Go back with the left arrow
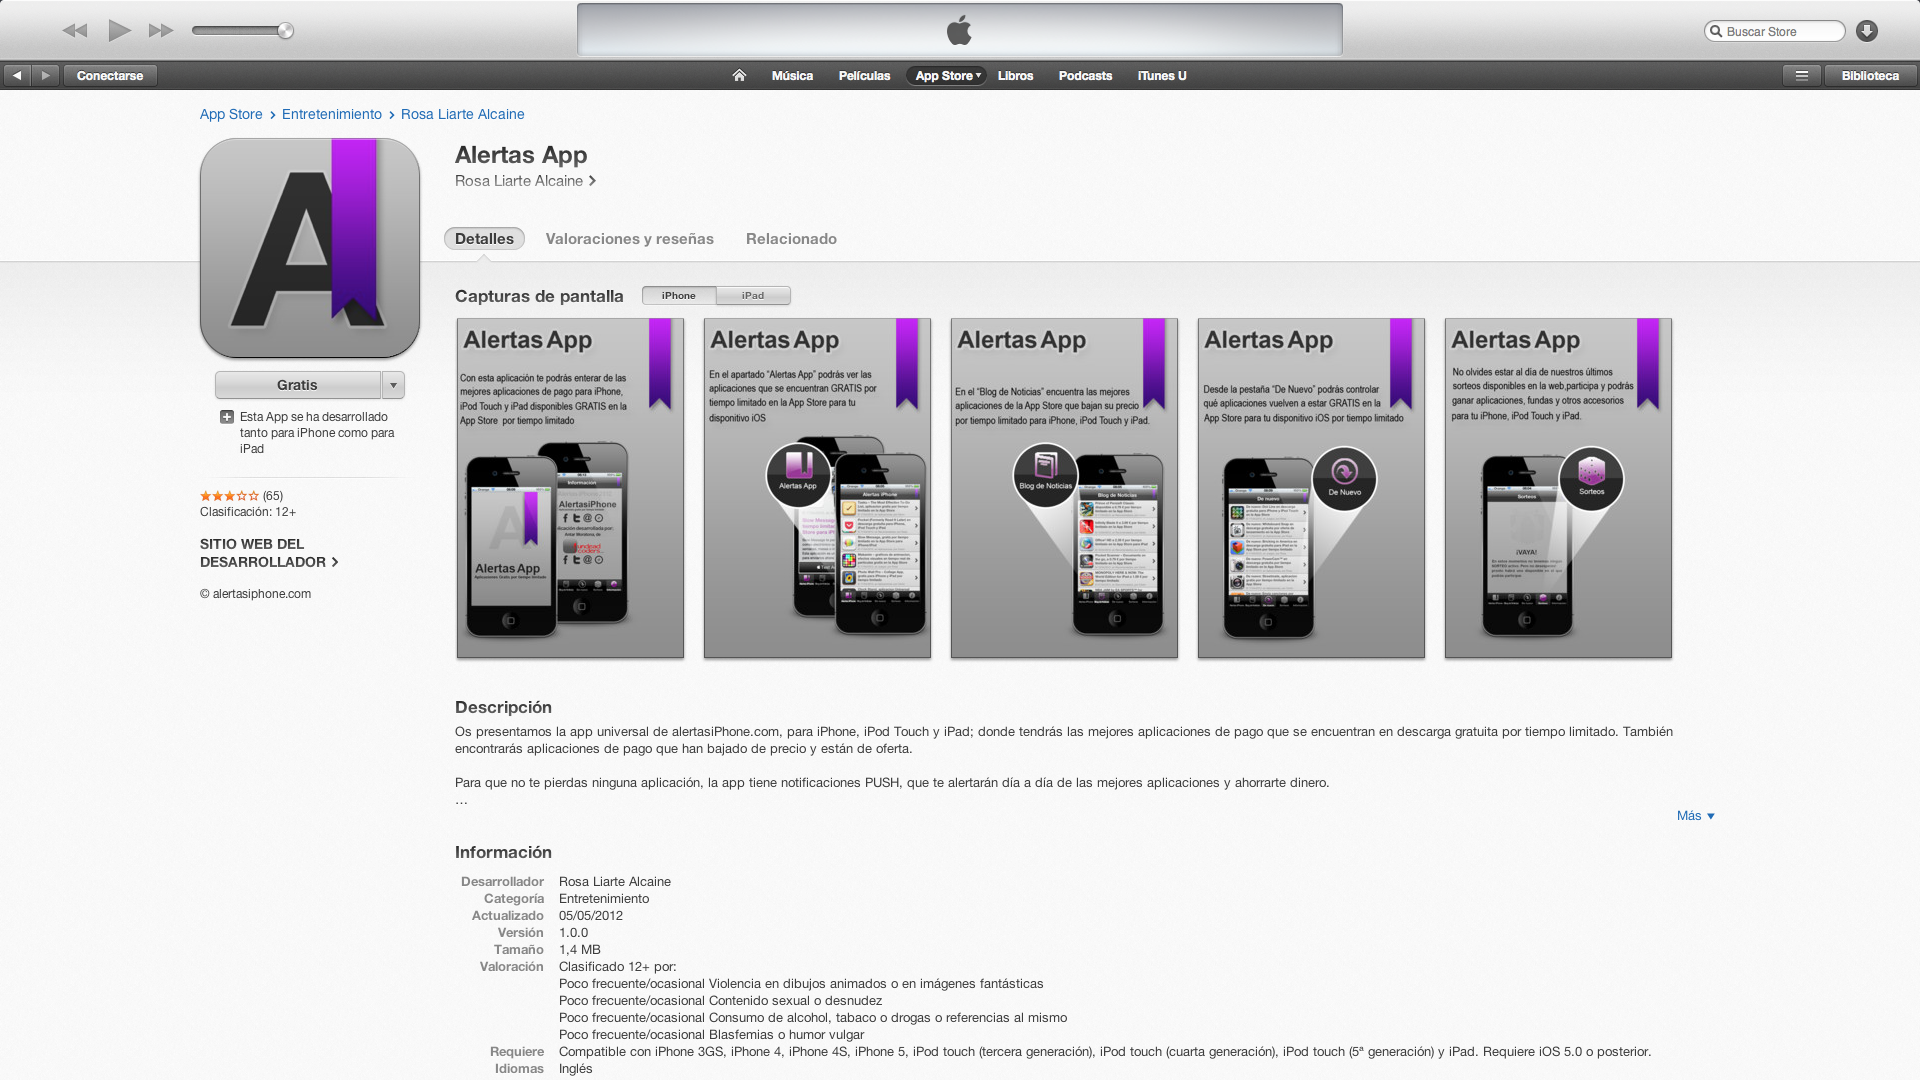 (x=17, y=75)
